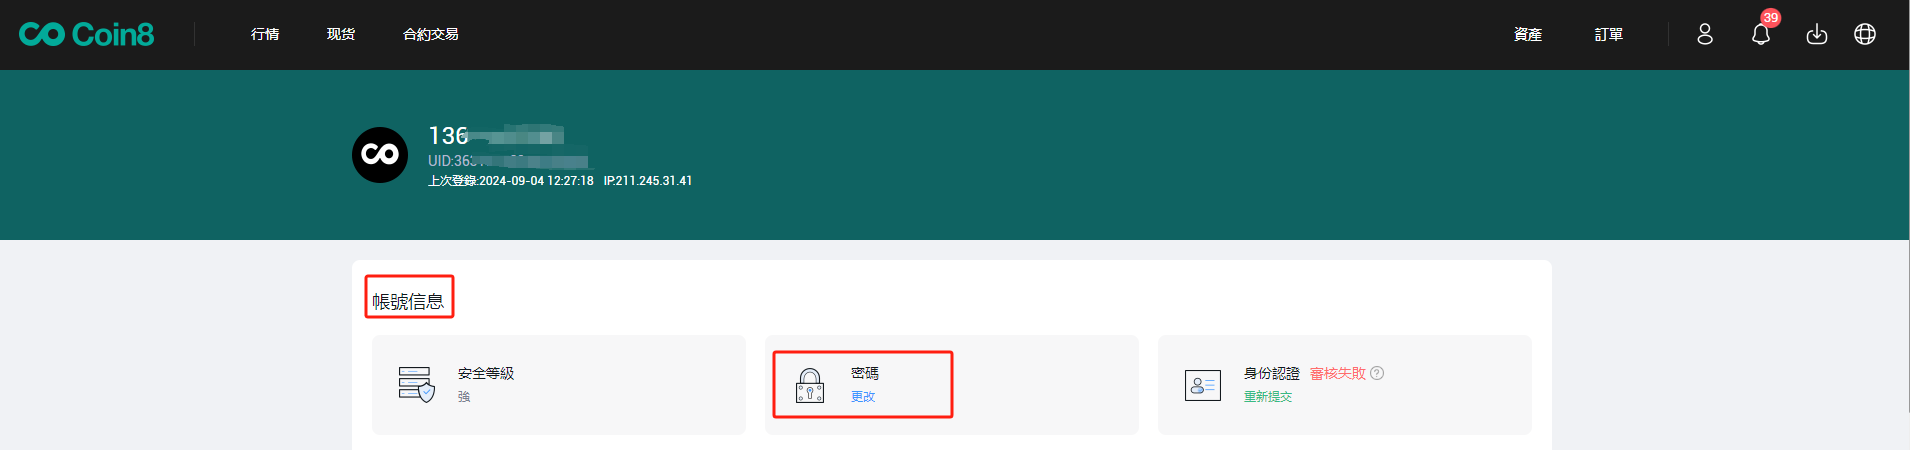
Task: Click the round black account avatar
Action: point(380,155)
